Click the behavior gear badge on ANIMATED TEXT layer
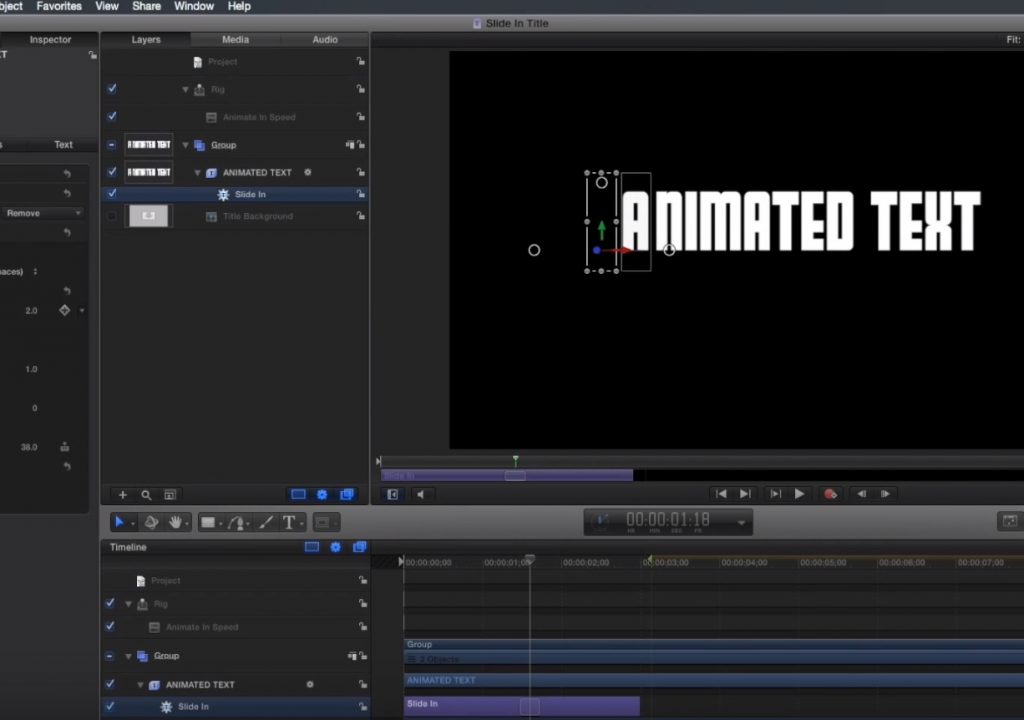 [308, 172]
